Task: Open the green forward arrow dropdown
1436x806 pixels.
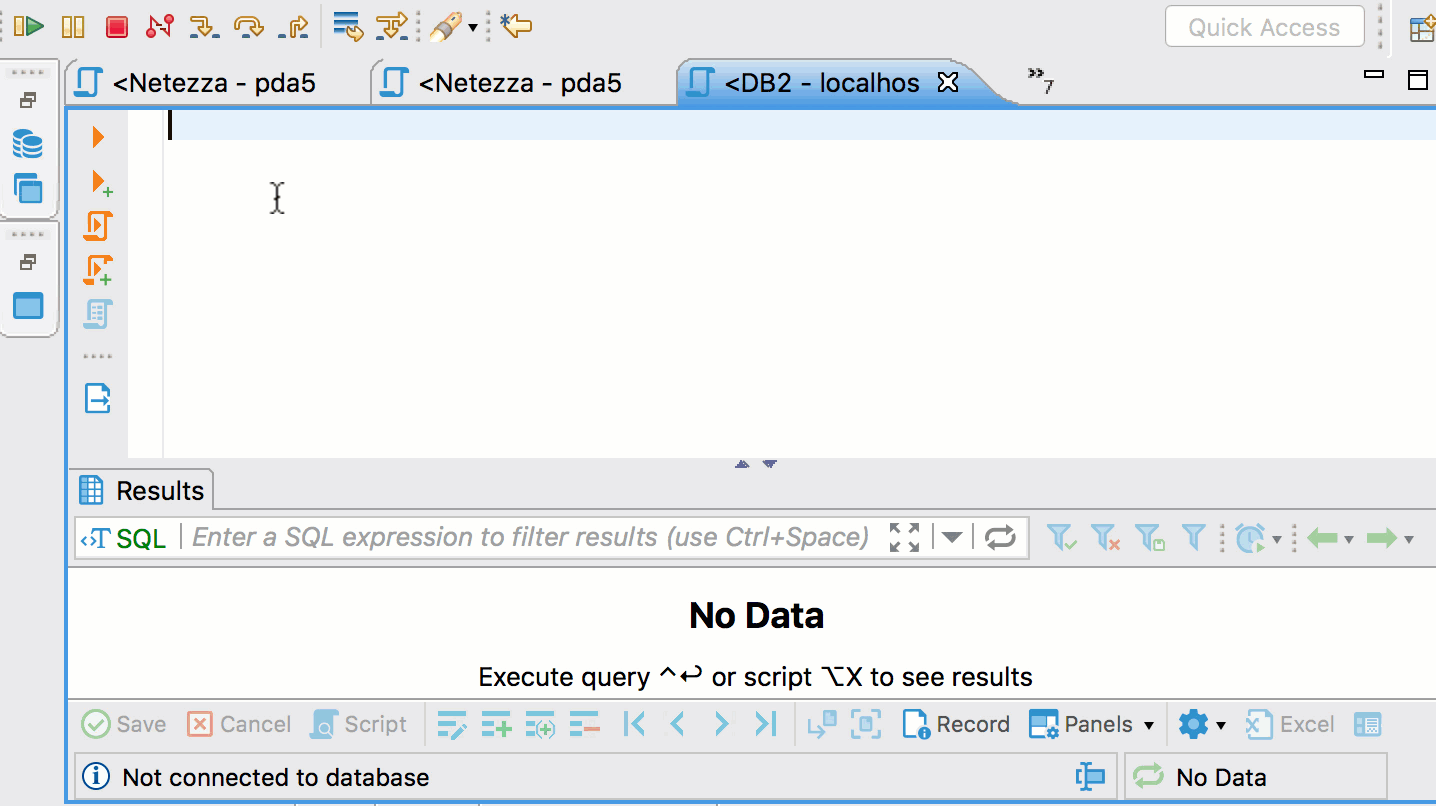Action: 1409,540
